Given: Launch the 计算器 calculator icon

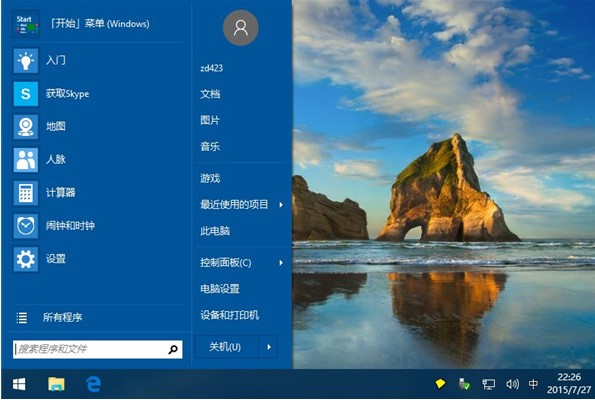Looking at the screenshot, I should point(26,193).
